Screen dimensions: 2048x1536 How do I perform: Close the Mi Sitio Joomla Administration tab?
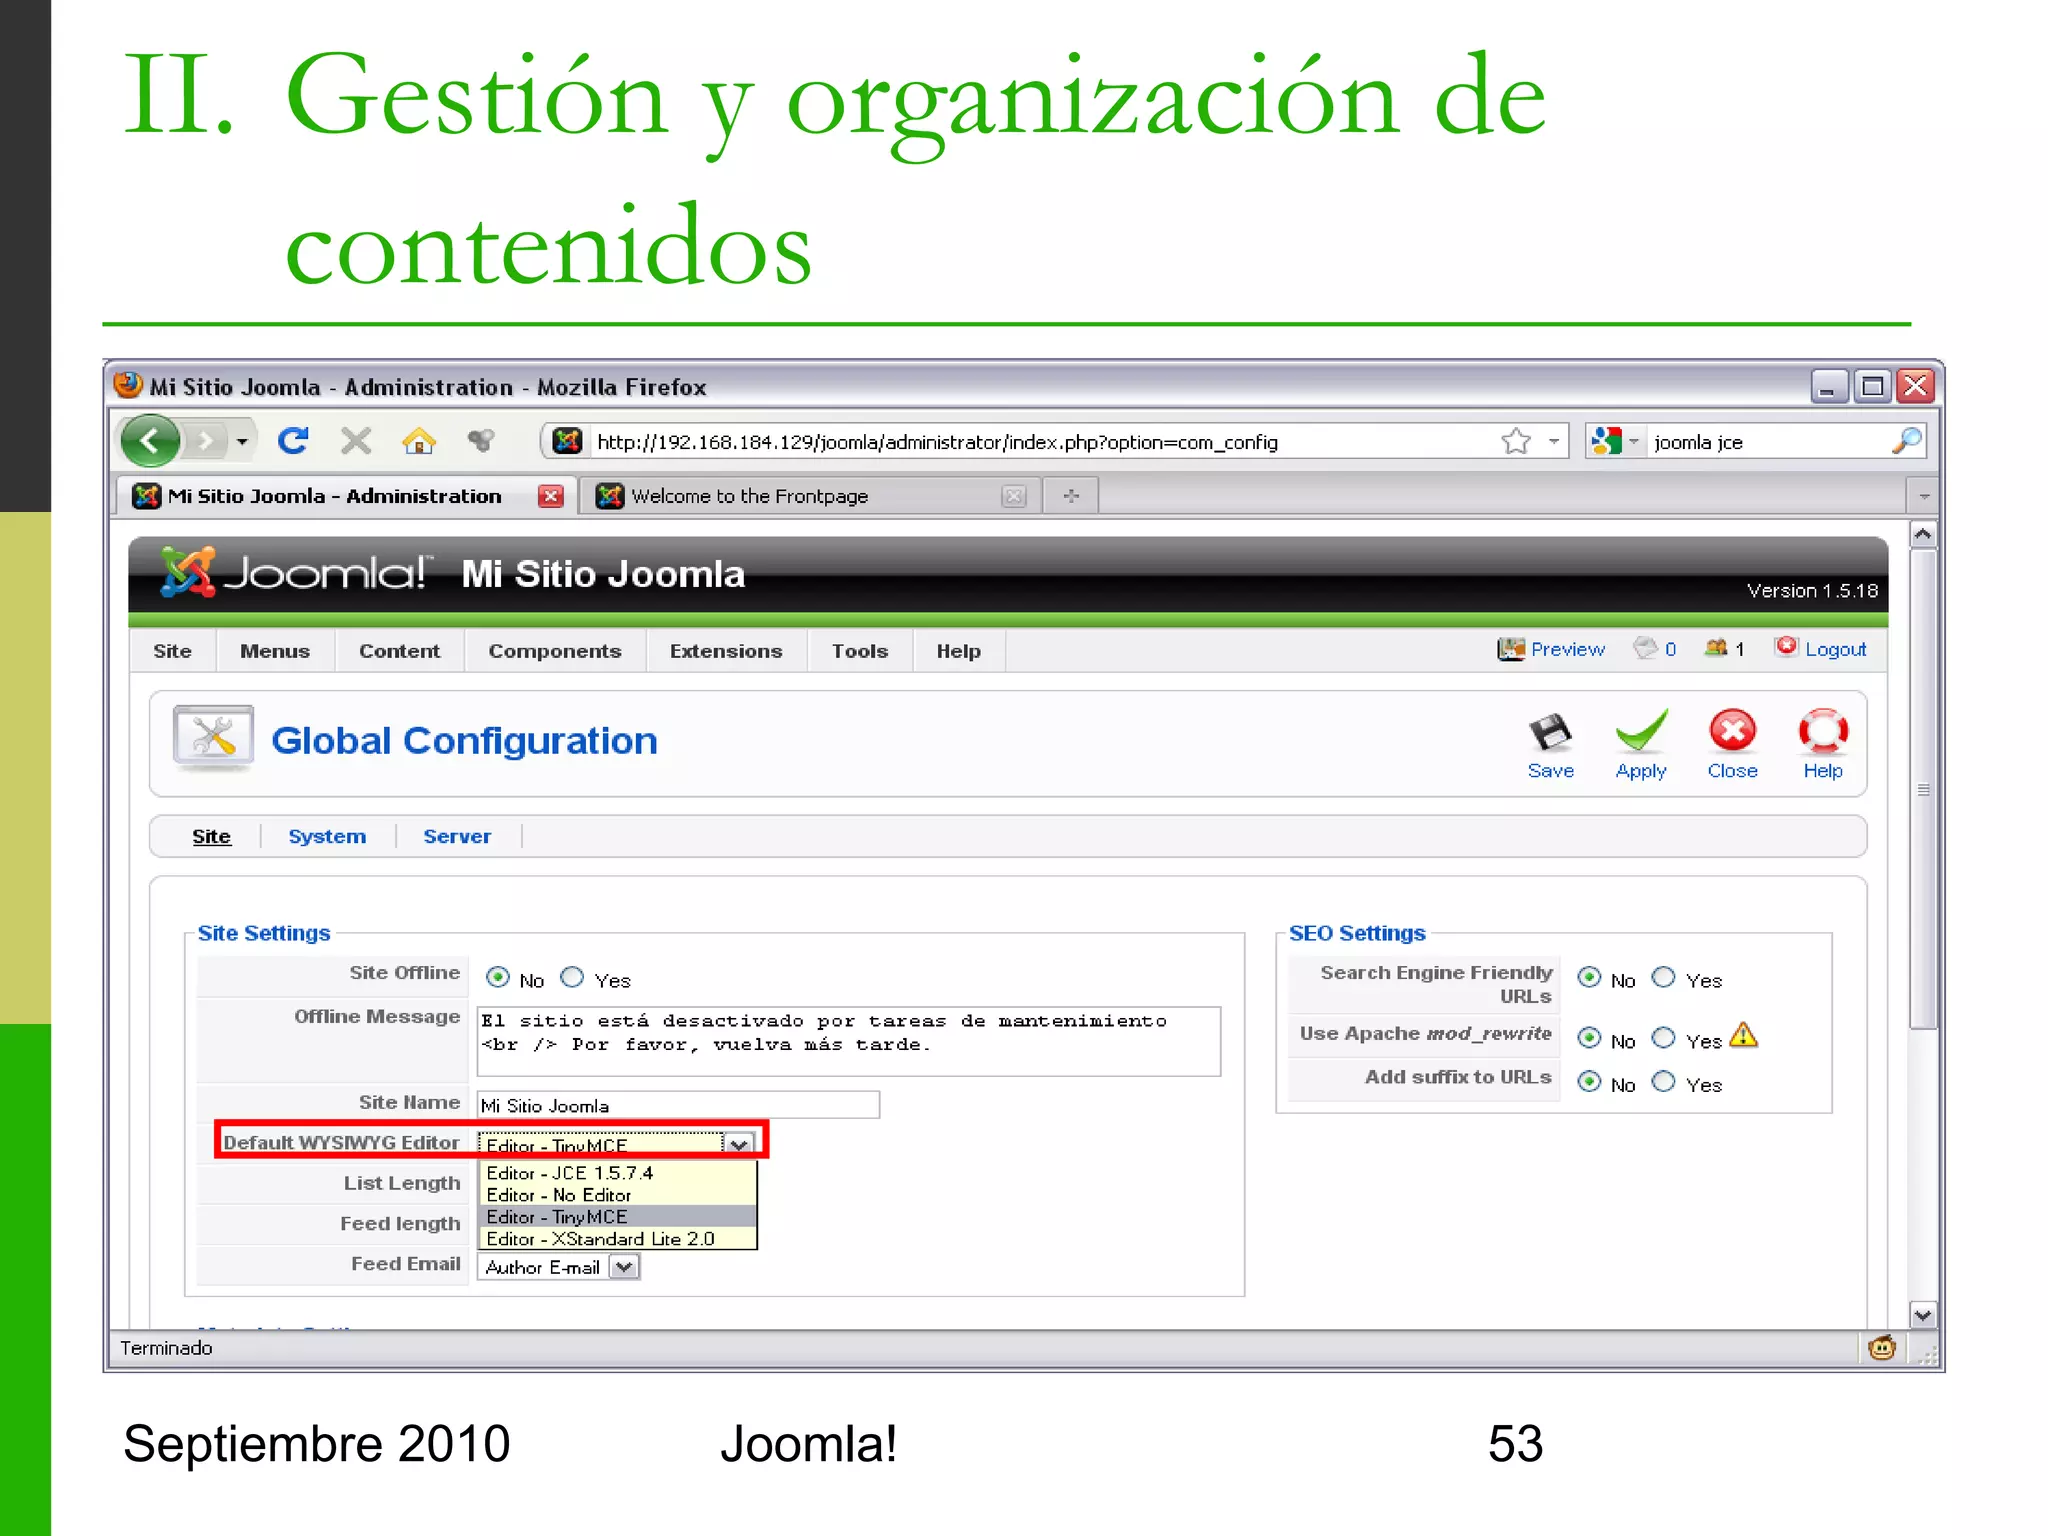click(x=550, y=496)
